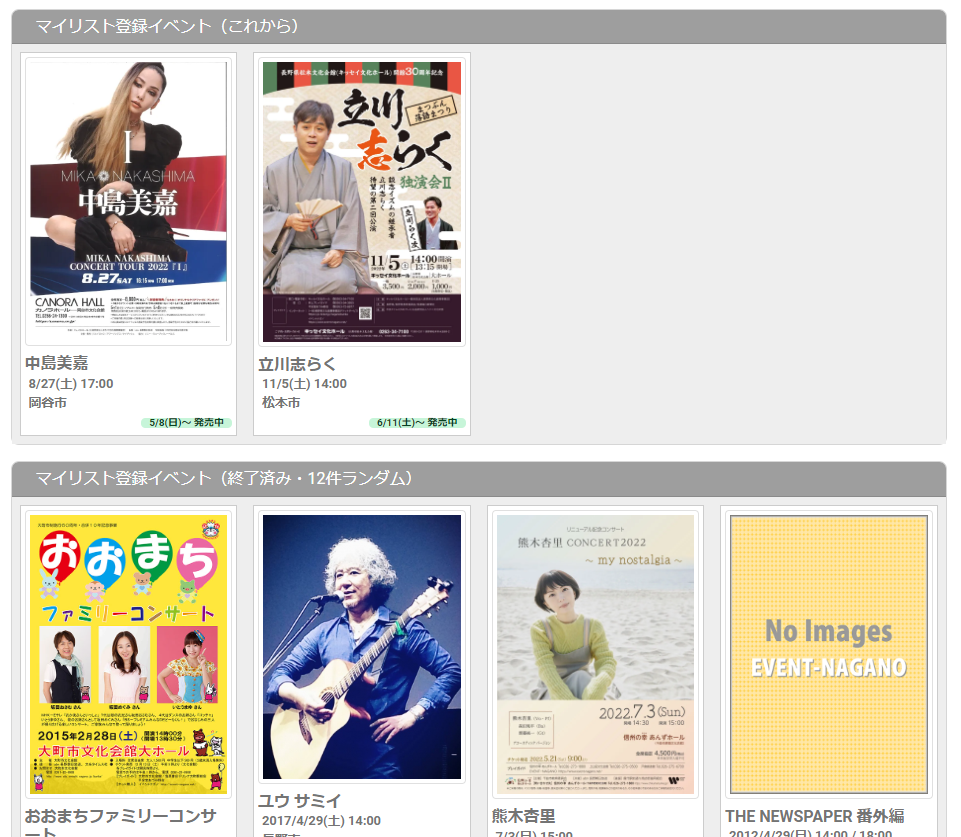This screenshot has height=837, width=961.
Task: Click the 立川志らく event title link
Action: pos(297,364)
